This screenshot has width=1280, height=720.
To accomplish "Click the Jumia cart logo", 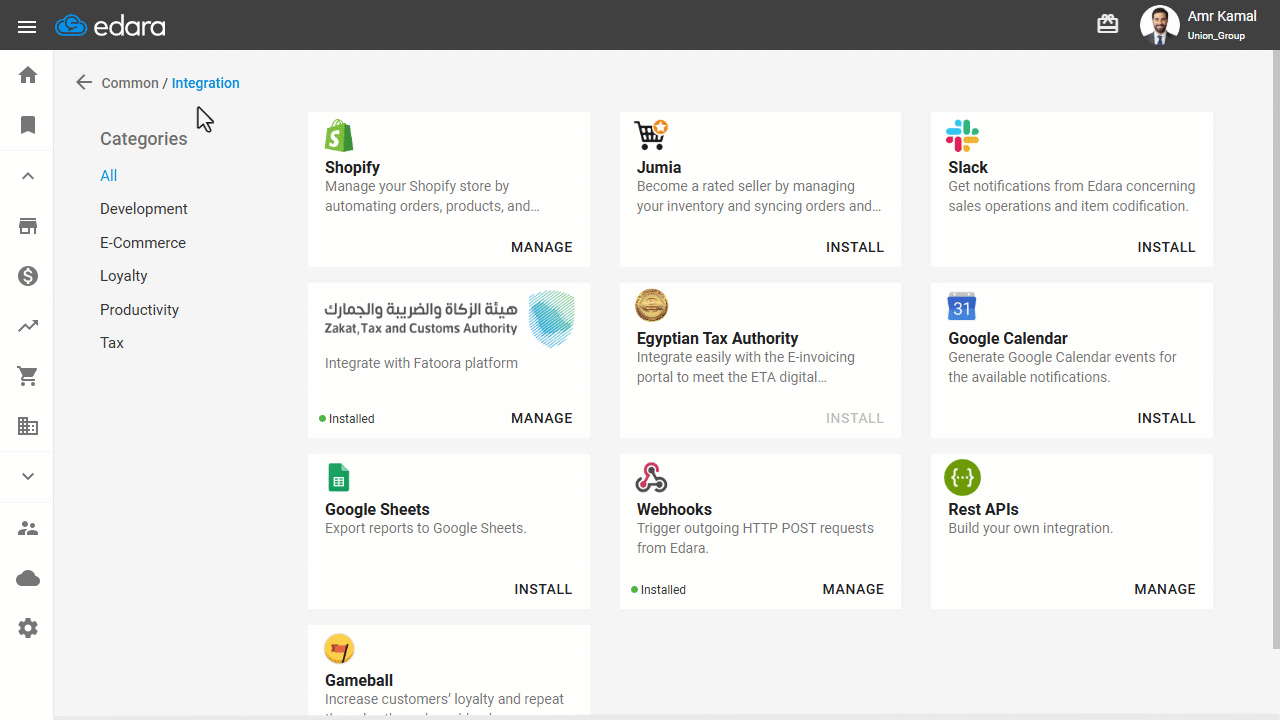I will pyautogui.click(x=651, y=135).
